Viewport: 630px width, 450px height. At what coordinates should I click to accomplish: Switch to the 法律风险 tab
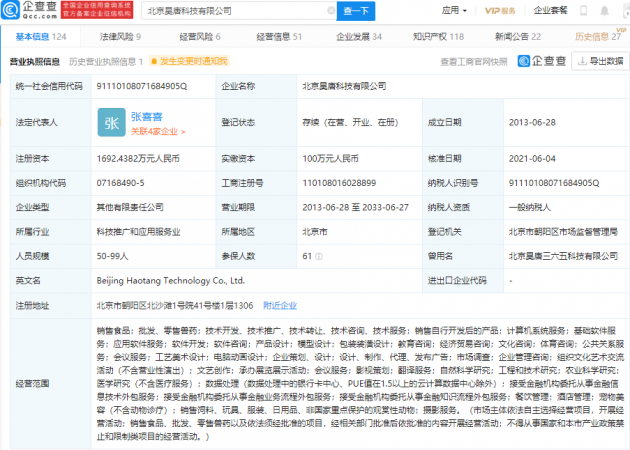click(x=119, y=36)
